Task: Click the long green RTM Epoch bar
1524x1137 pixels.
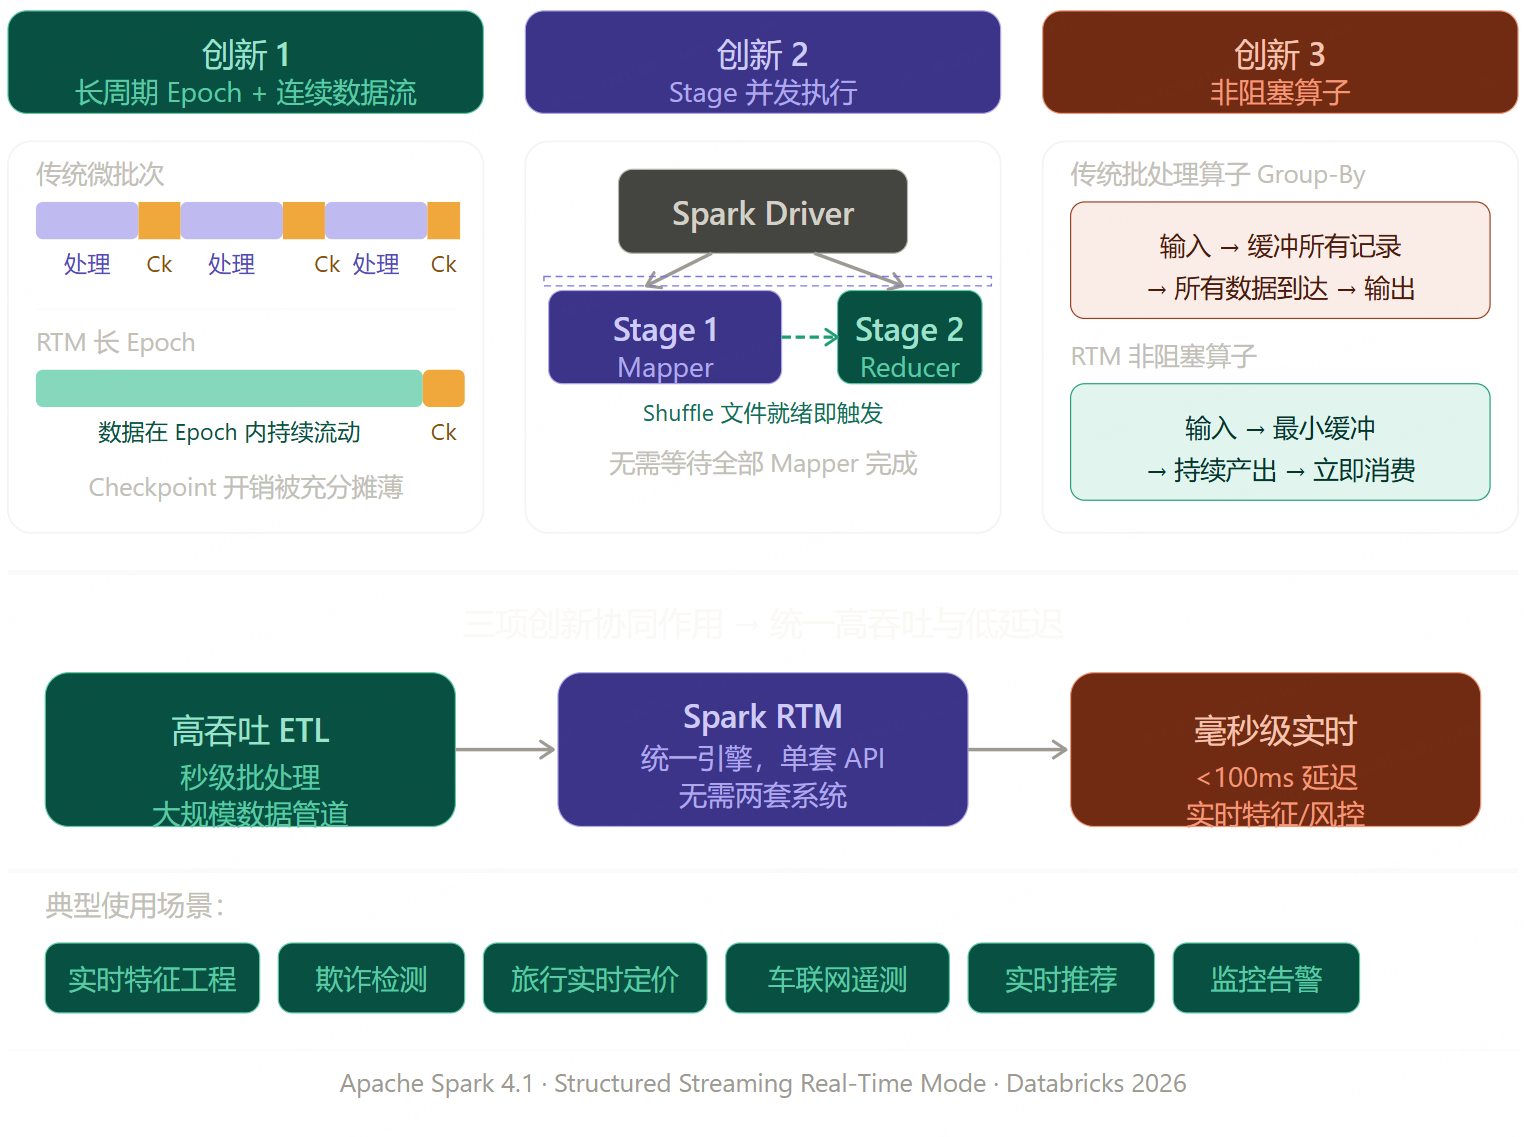Action: 229,388
